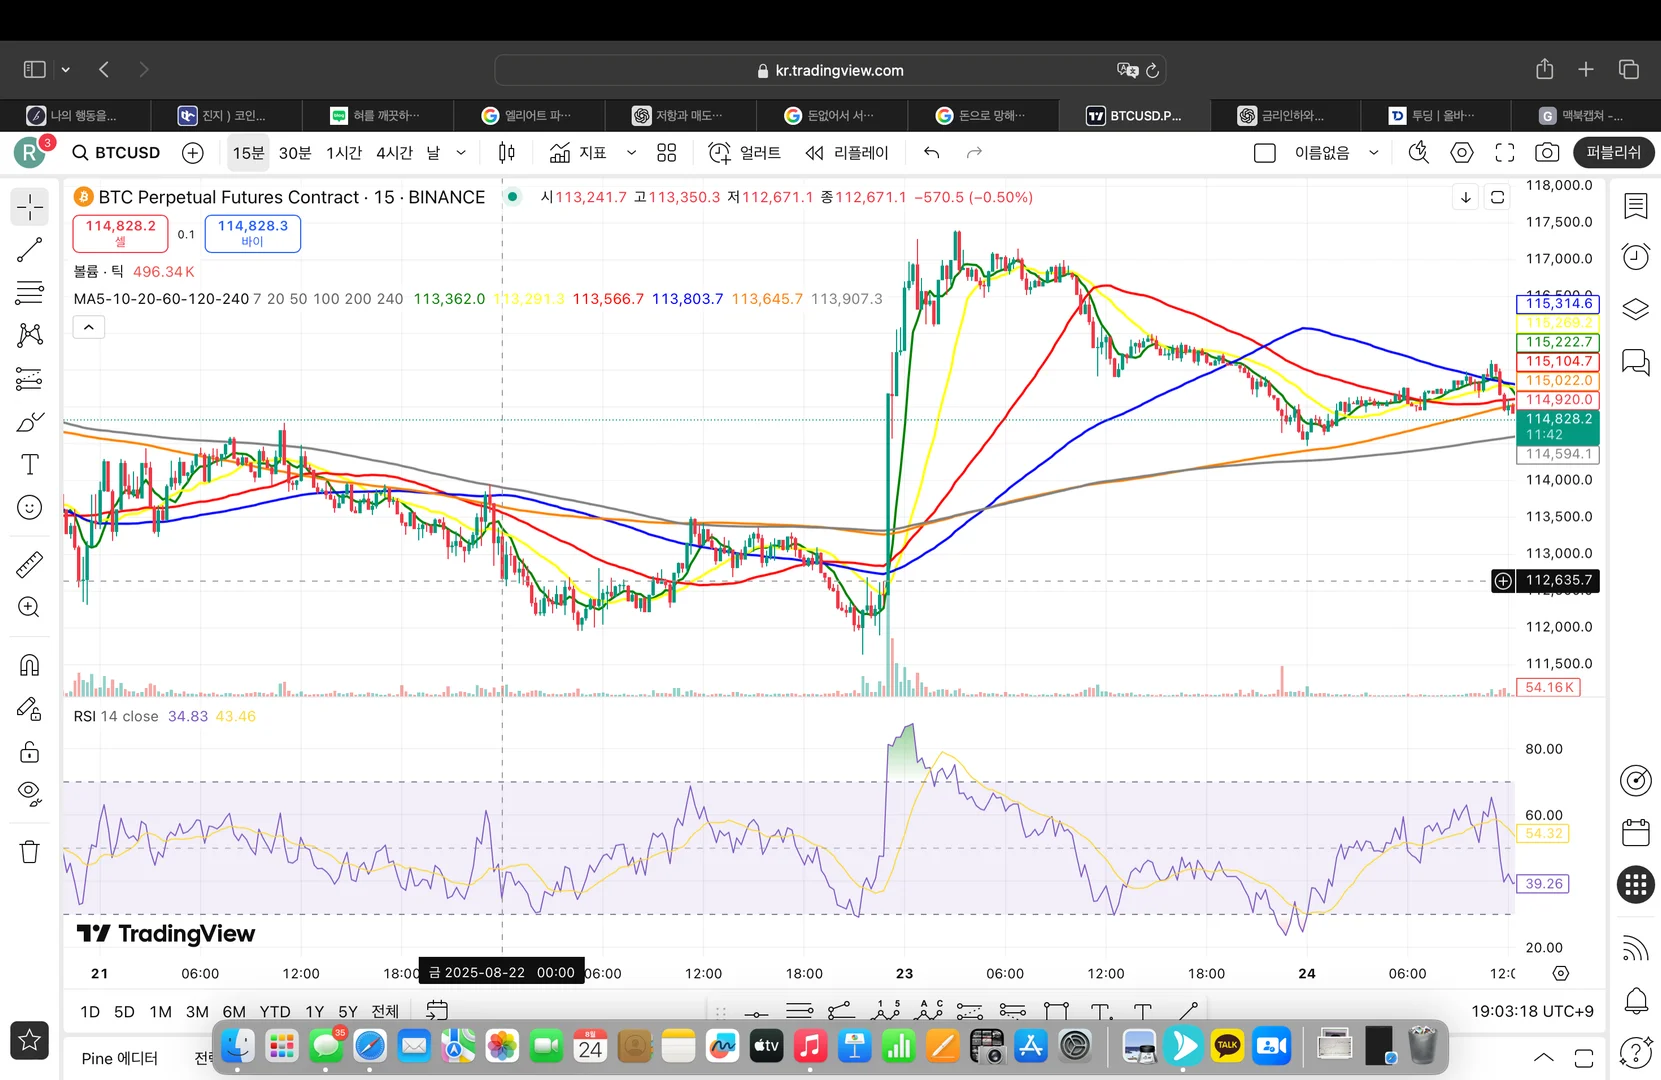
Task: Switch to the 1시간 timeframe
Action: point(344,153)
